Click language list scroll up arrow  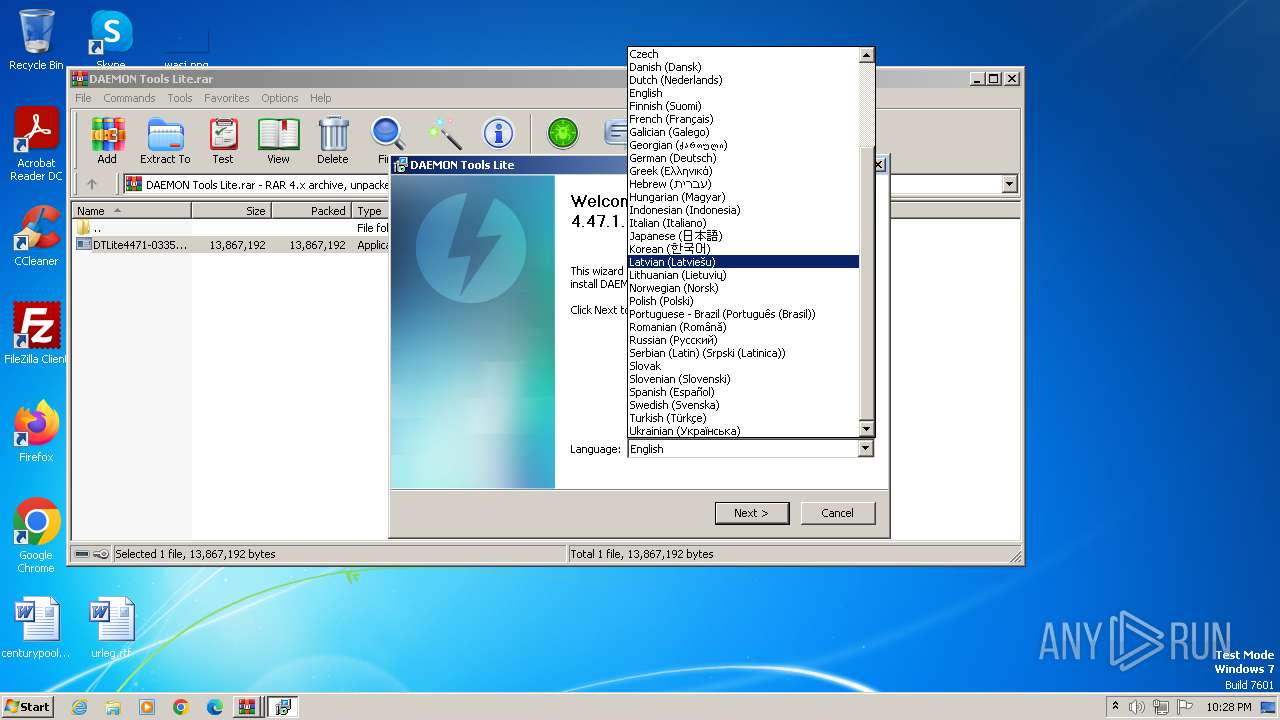867,55
